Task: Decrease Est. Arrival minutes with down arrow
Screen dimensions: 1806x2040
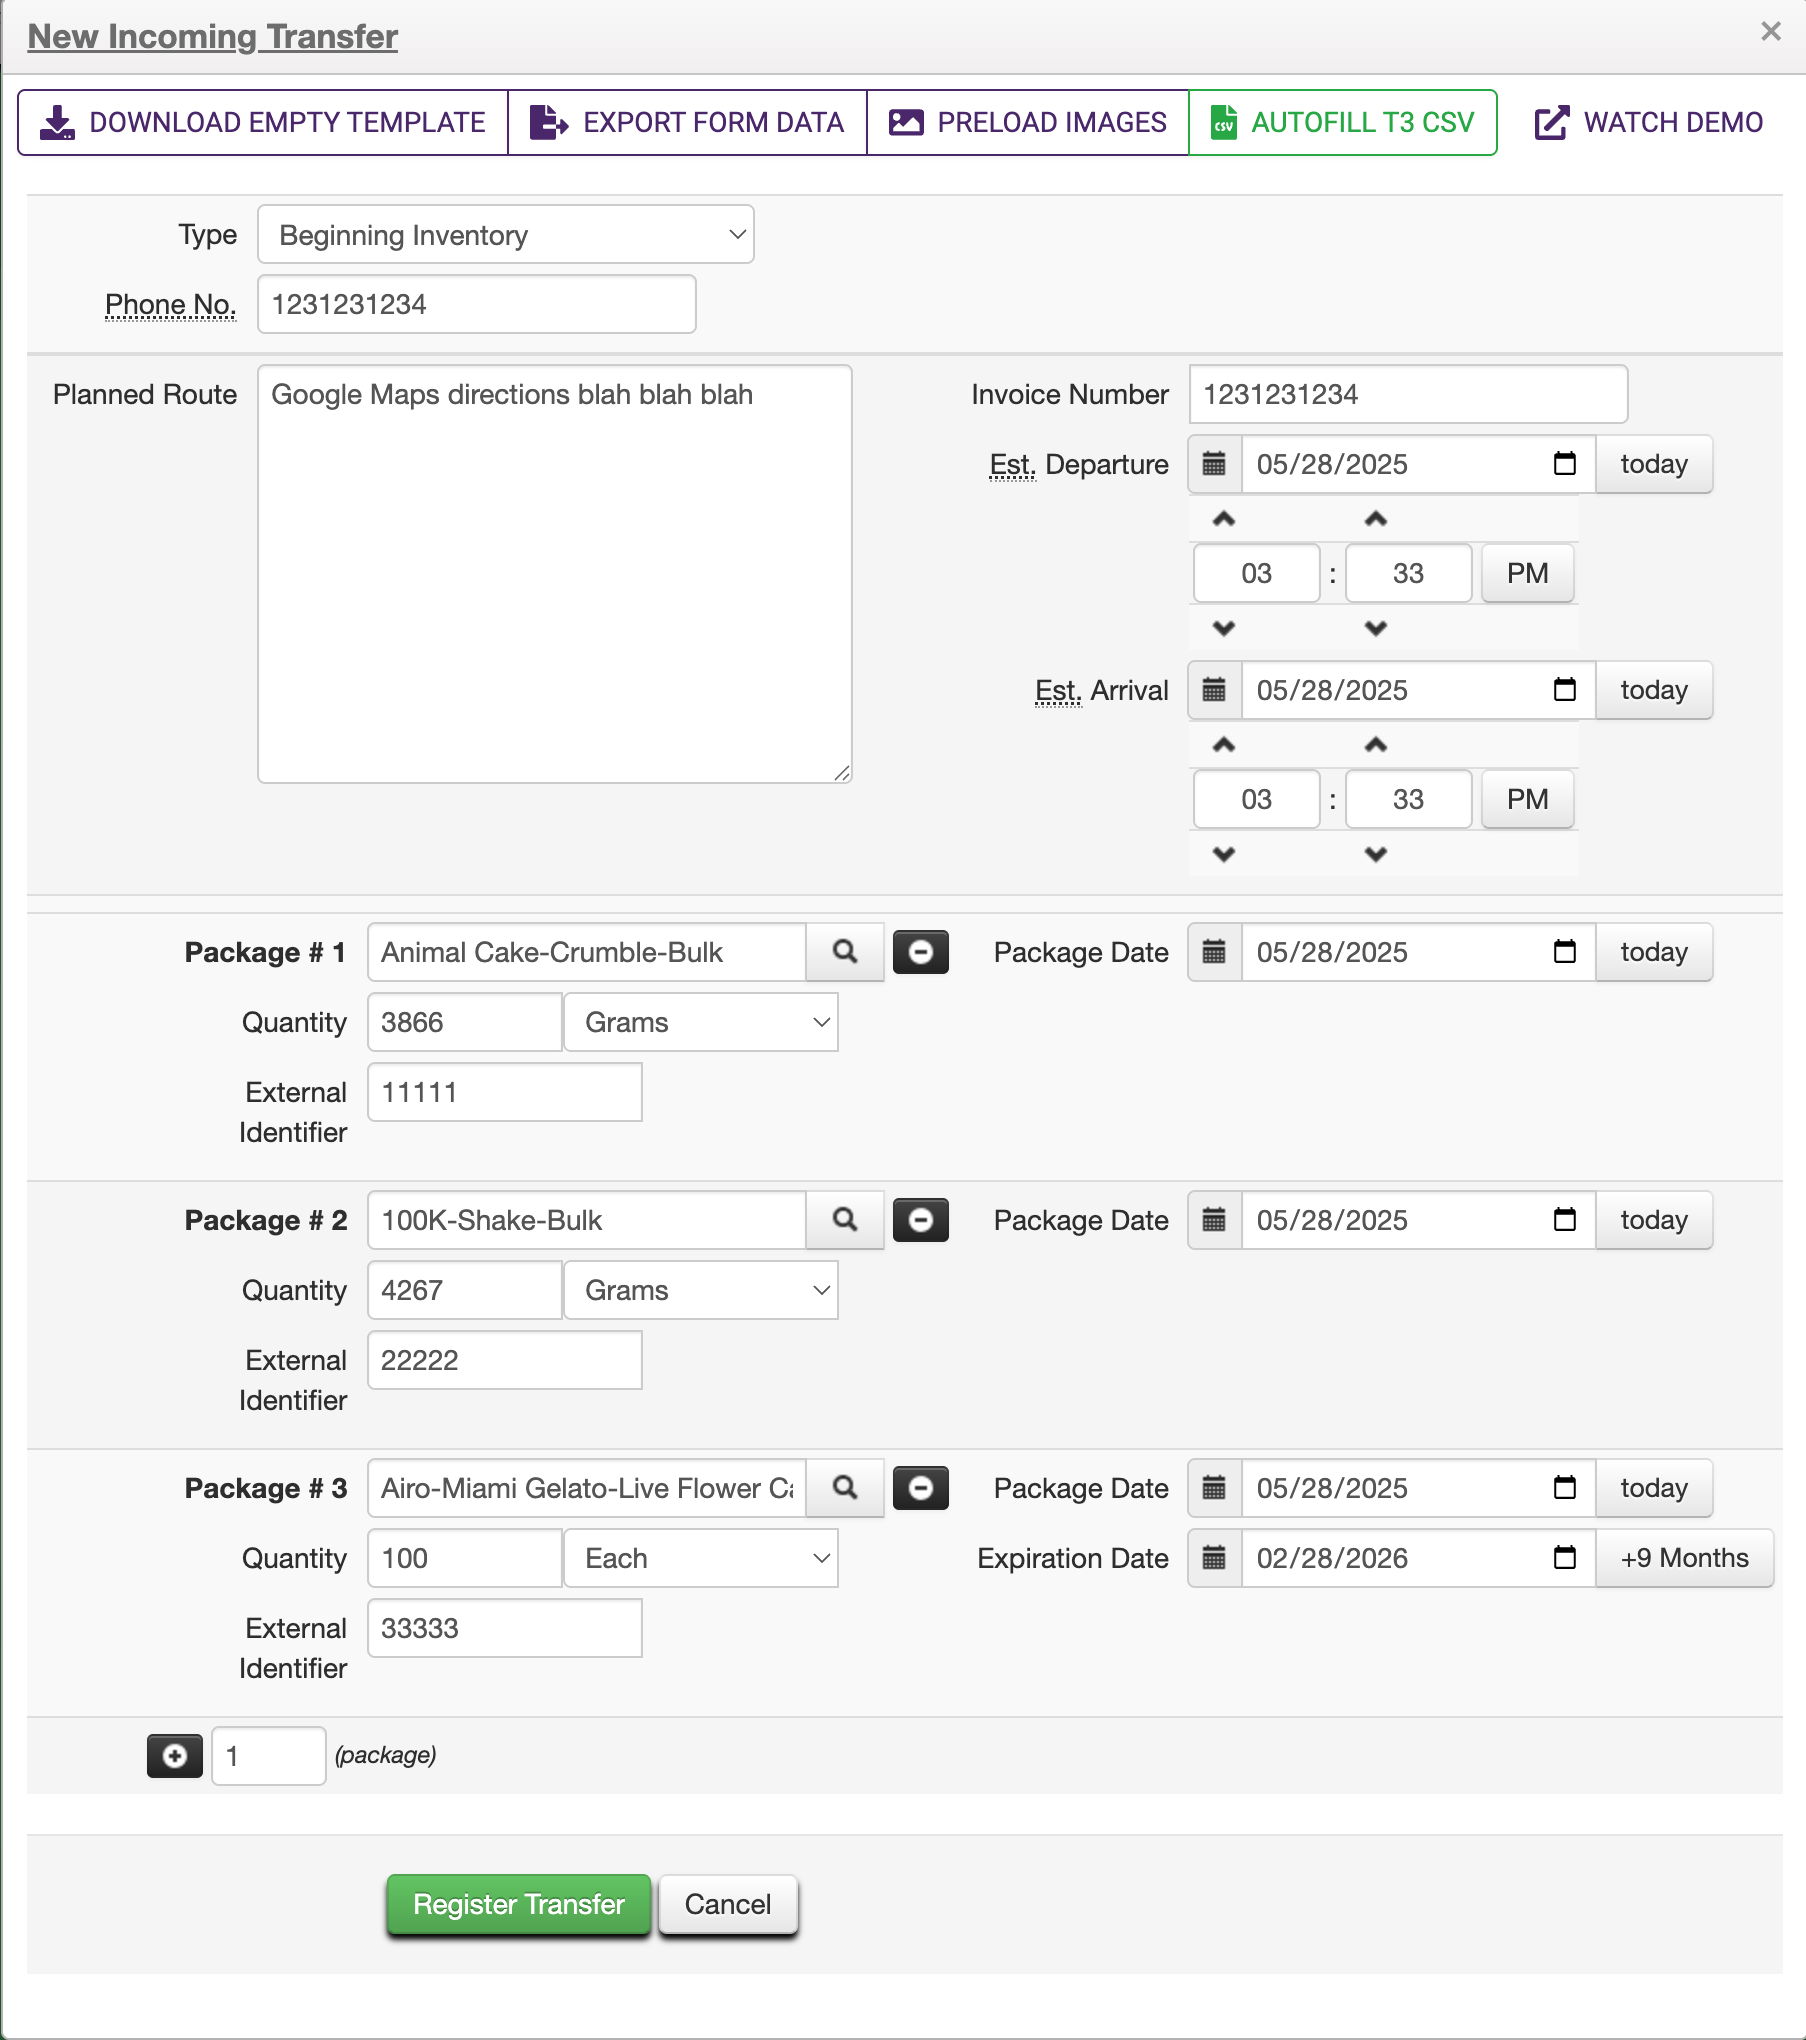Action: 1376,854
